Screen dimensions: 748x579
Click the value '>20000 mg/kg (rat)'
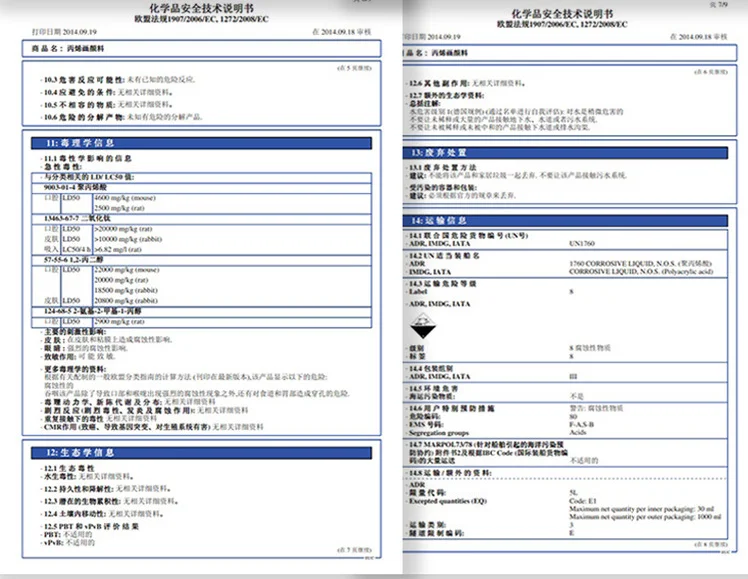pos(123,229)
